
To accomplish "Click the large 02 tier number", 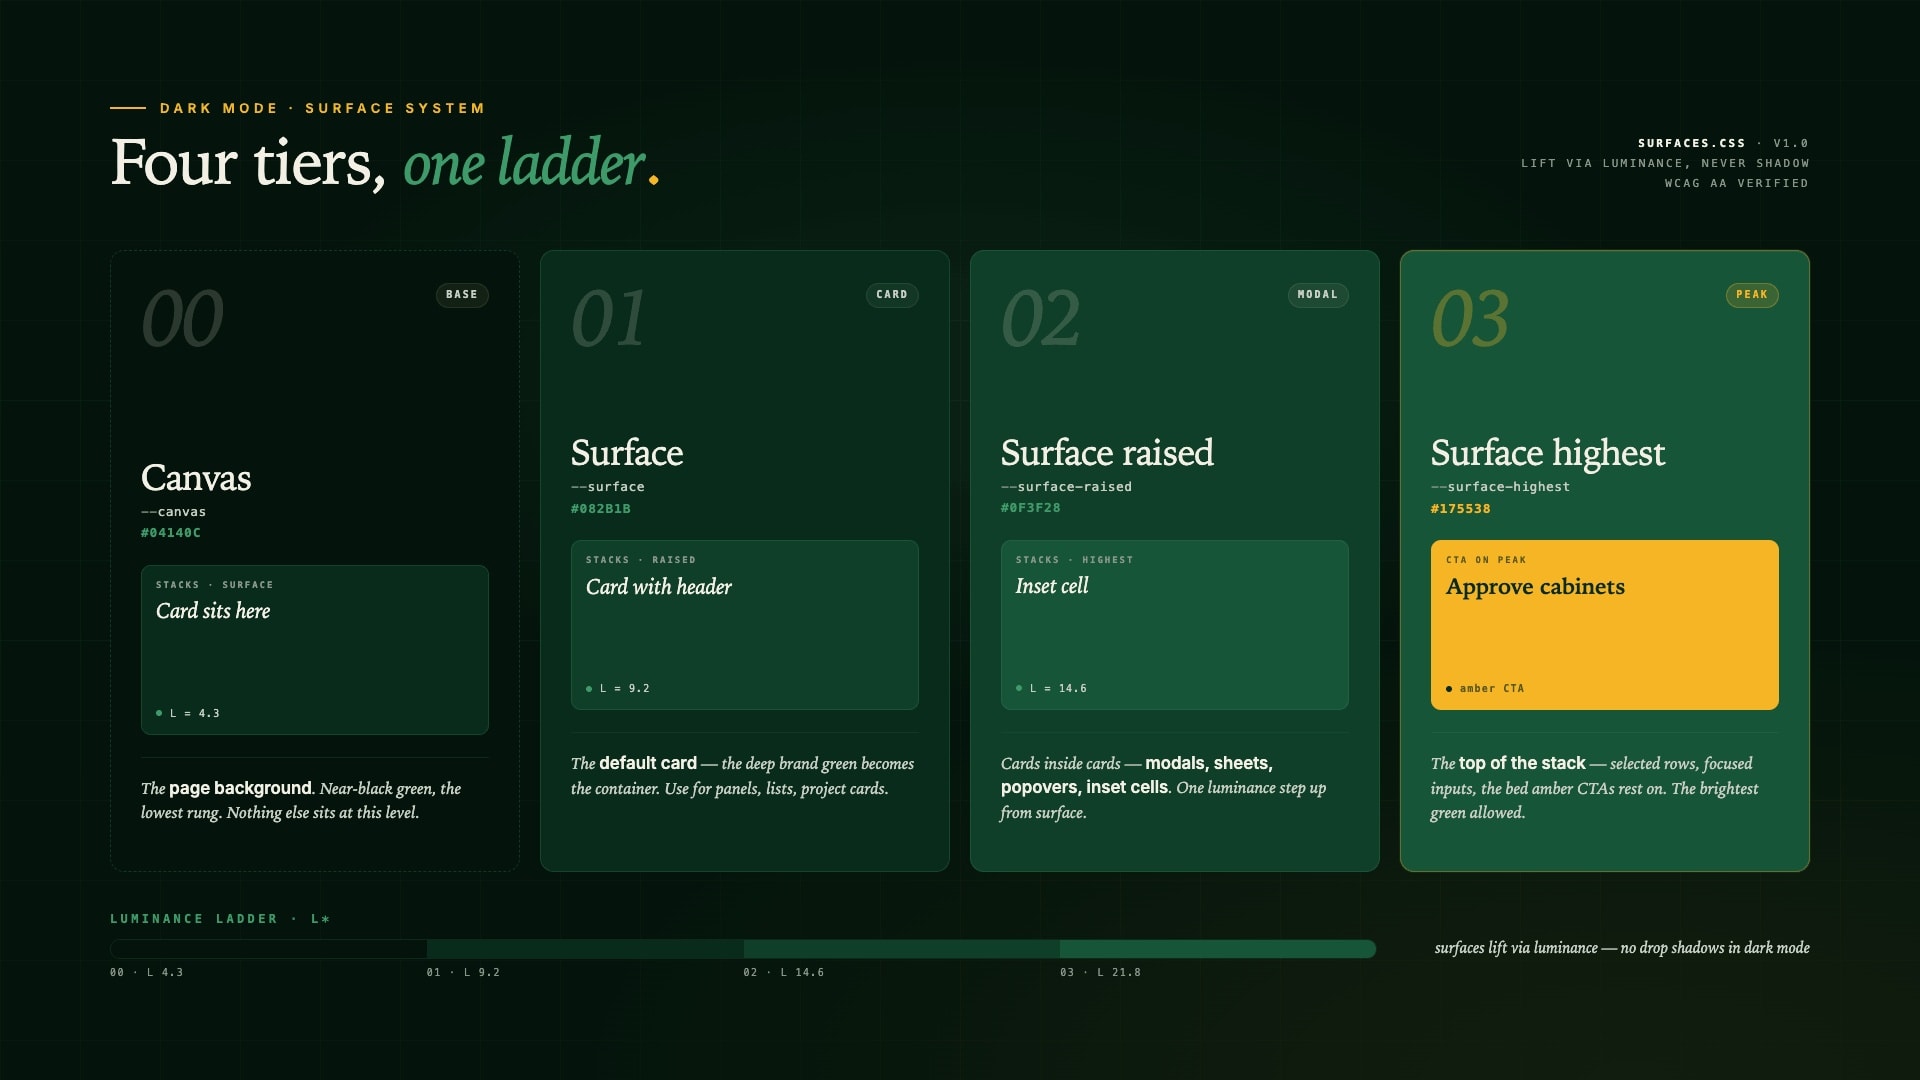I will point(1041,319).
